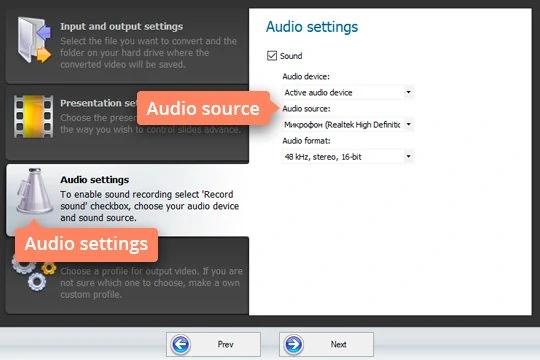Viewport: 540px width, 360px height.
Task: Click the Realtek High Definition microphone value
Action: [x=342, y=124]
